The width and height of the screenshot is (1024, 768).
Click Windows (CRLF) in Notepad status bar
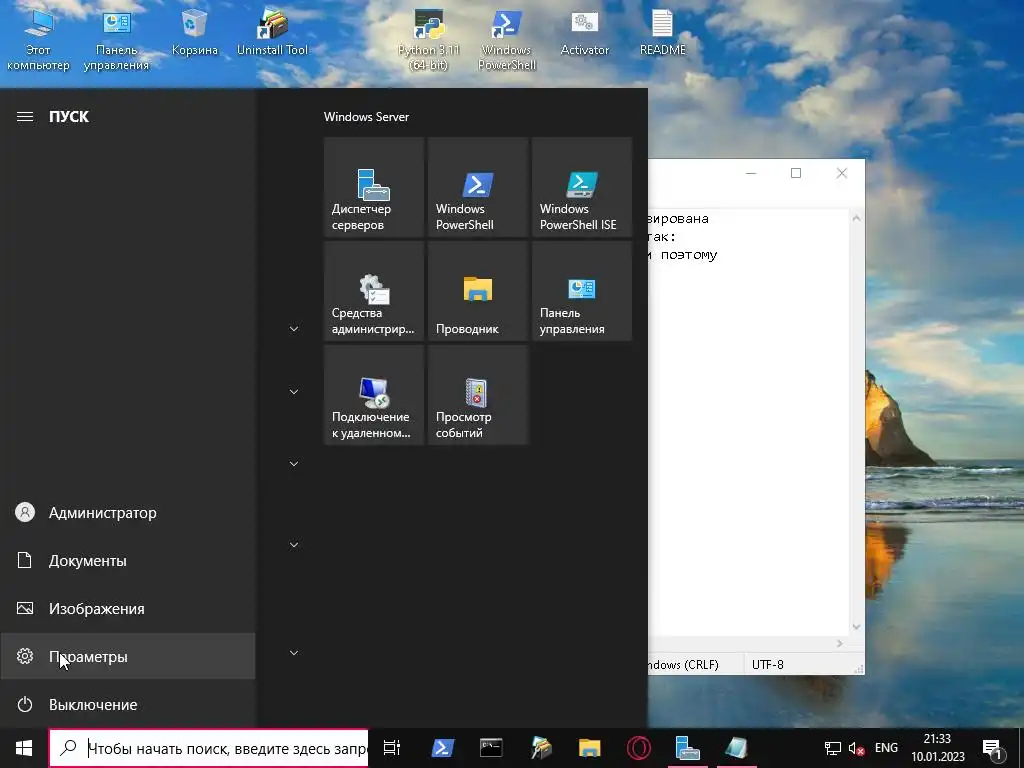point(683,665)
